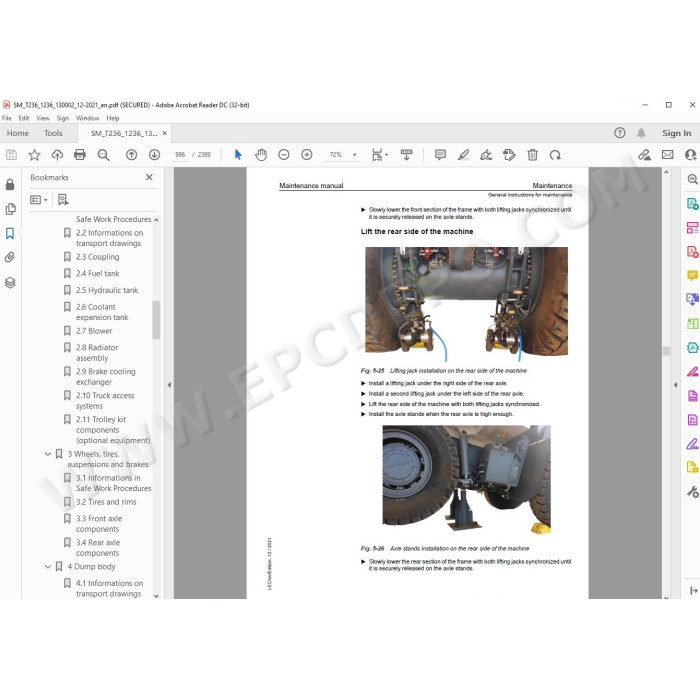Open the Layers panel icon
This screenshot has width=700, height=700.
tap(10, 282)
